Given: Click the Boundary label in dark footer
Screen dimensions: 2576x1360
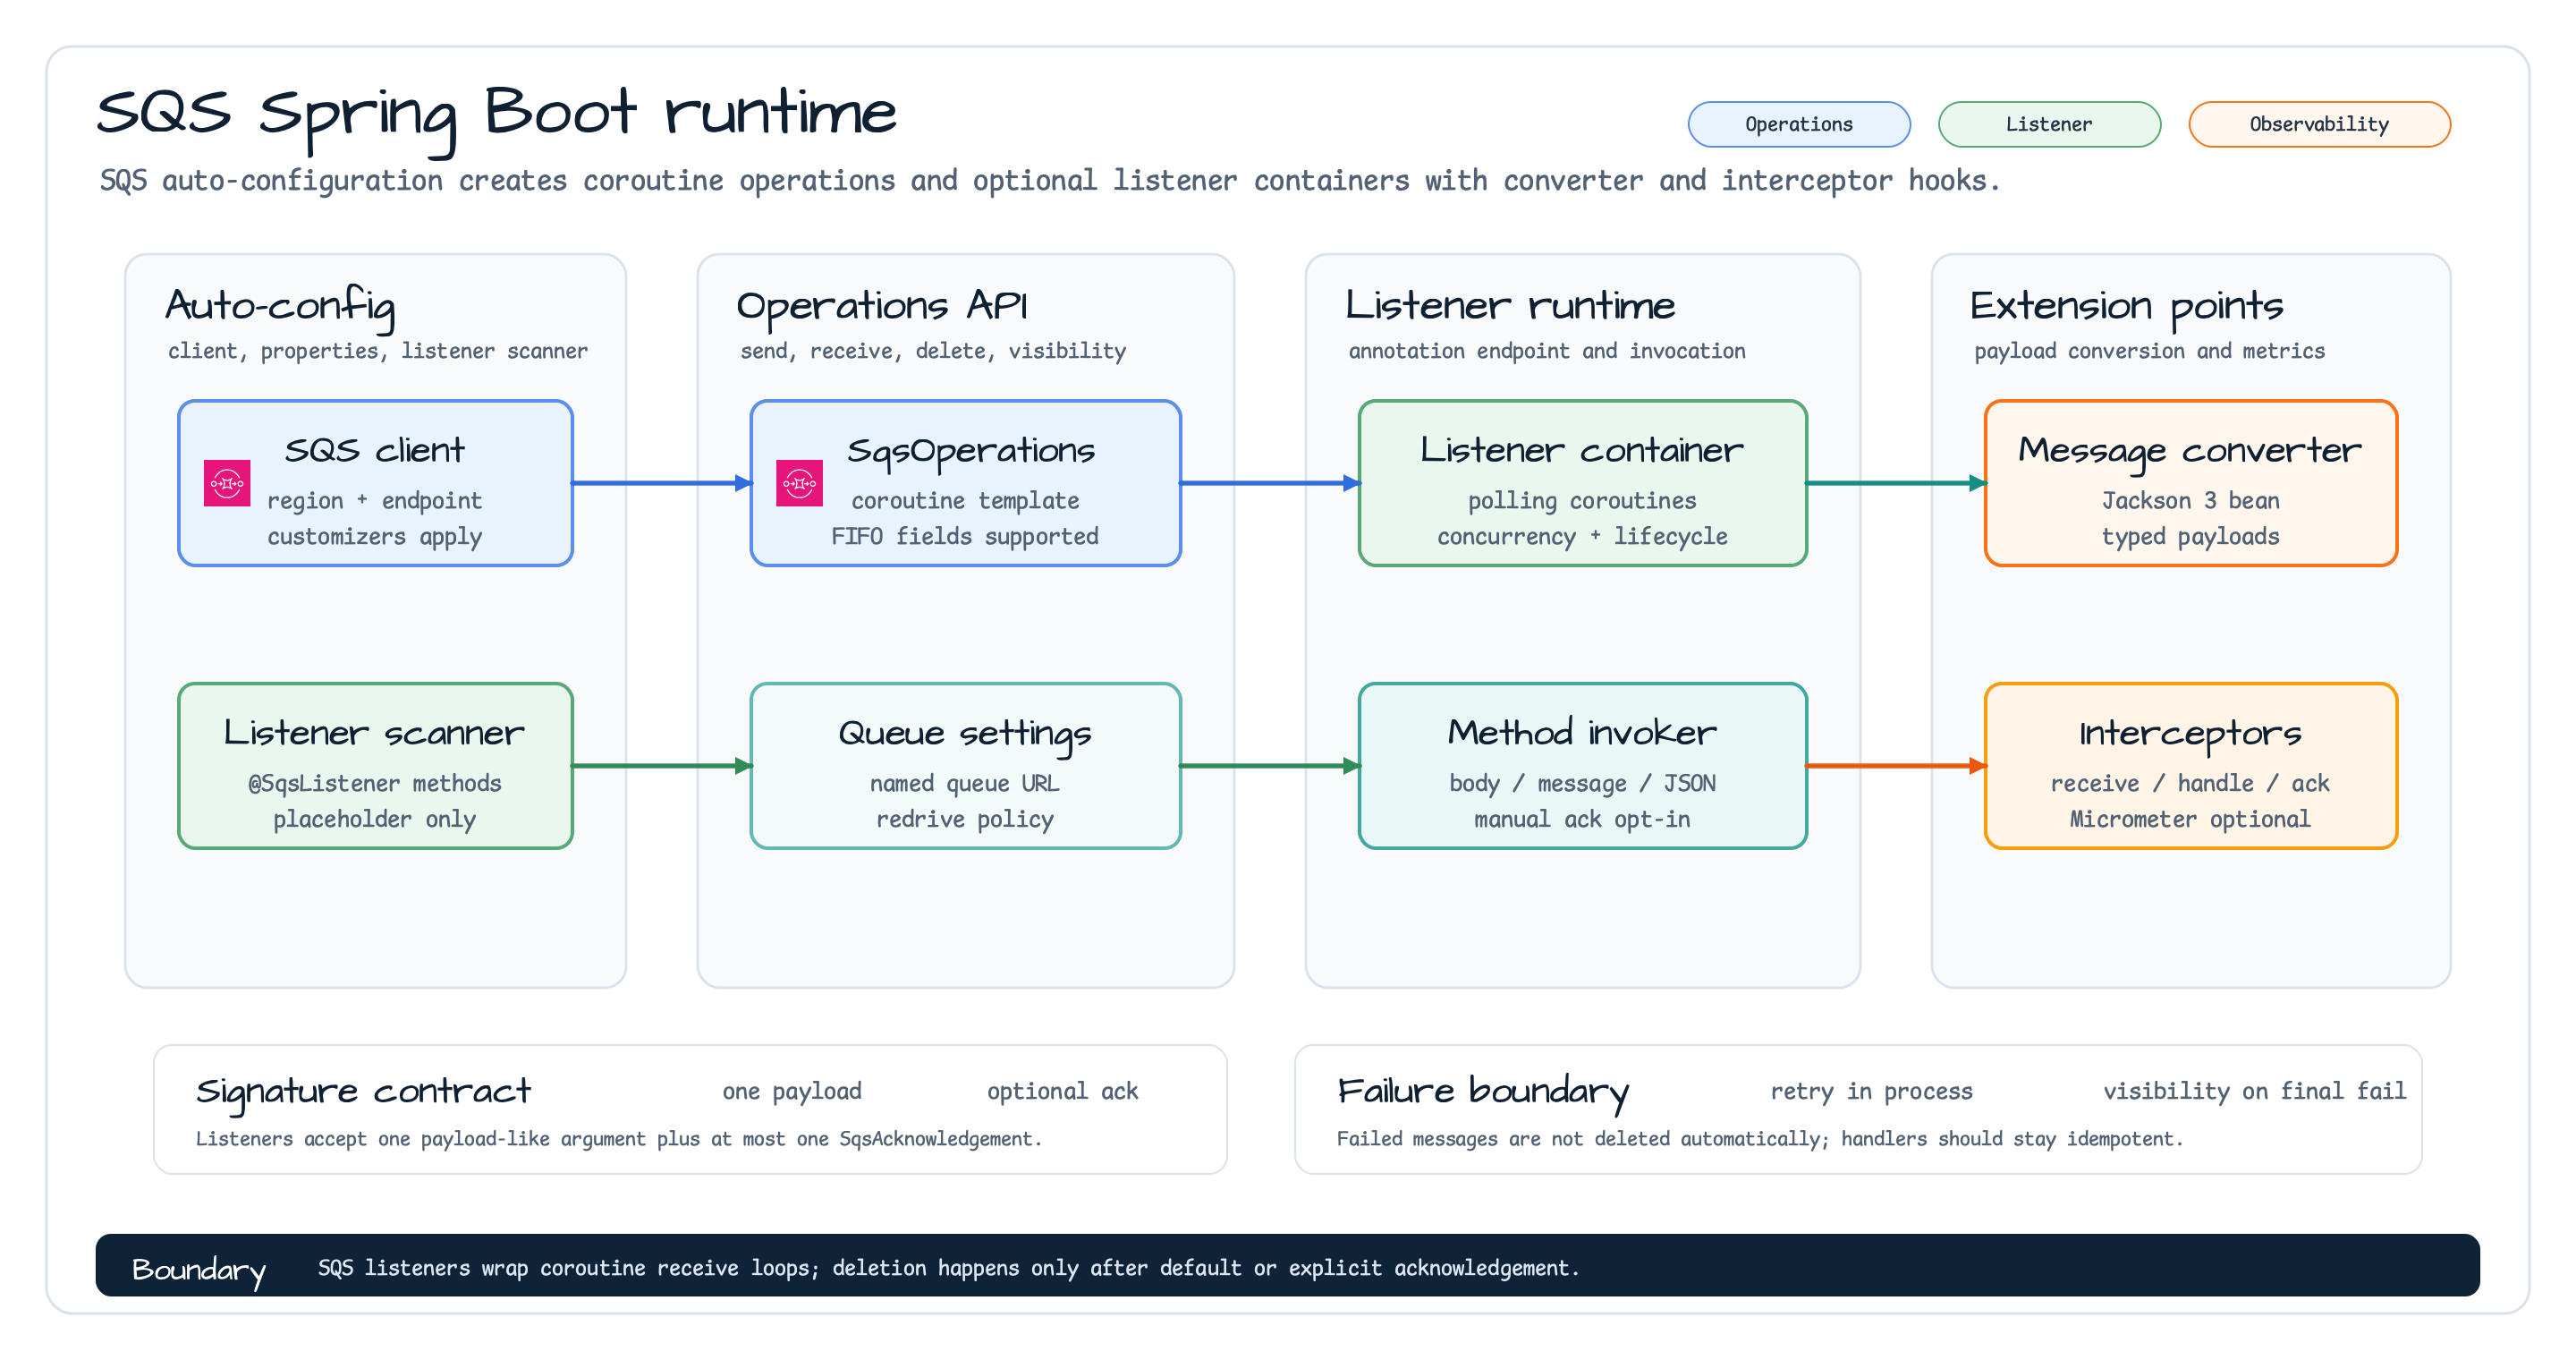Looking at the screenshot, I should (198, 1270).
